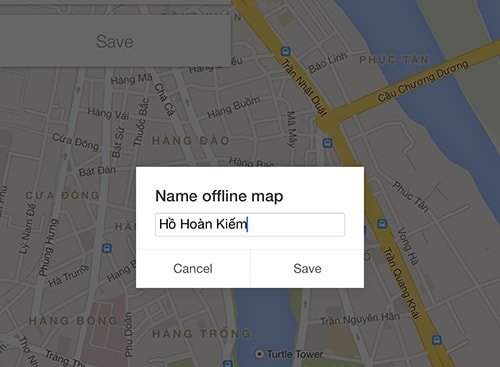Viewport: 500px width, 367px height.
Task: Click the Hàng Buồm street label
Action: click(233, 107)
